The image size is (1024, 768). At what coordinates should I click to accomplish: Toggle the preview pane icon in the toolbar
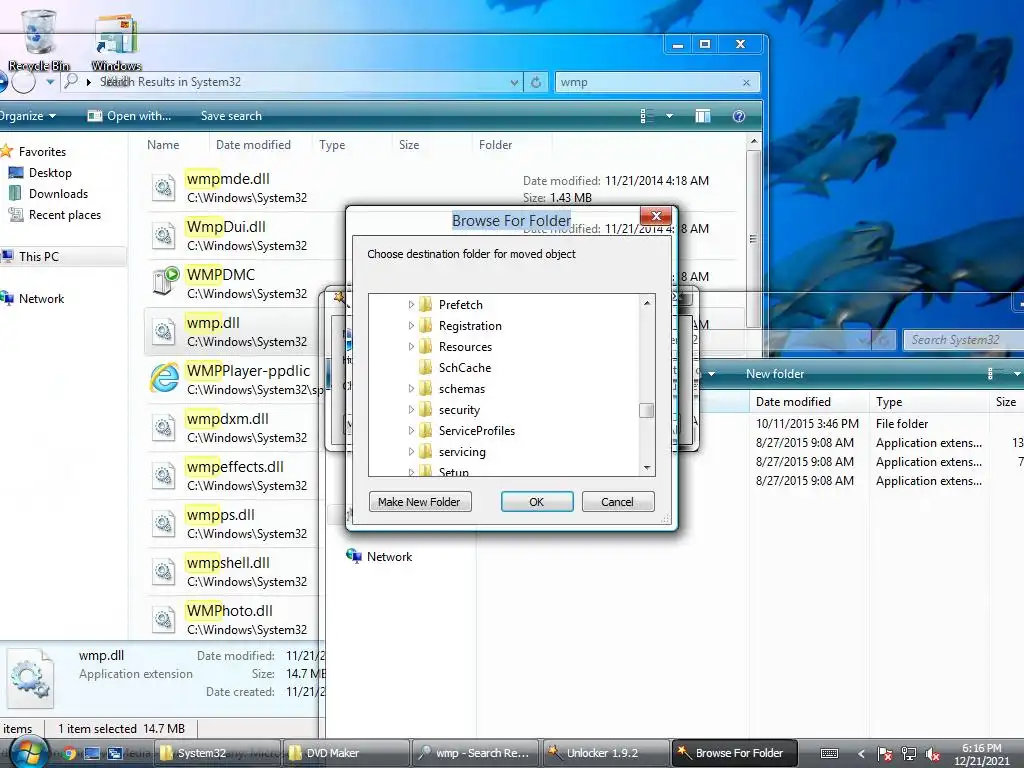pyautogui.click(x=703, y=116)
